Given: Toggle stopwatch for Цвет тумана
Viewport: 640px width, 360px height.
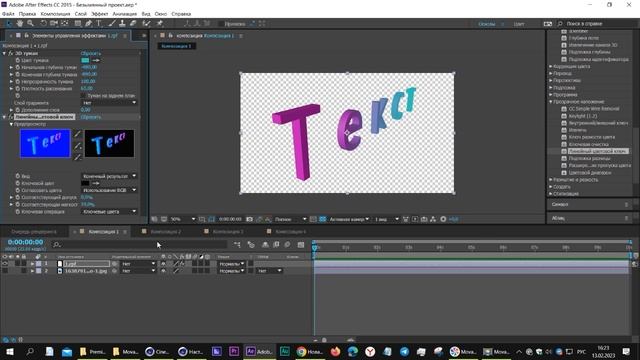Looking at the screenshot, I should (18, 60).
